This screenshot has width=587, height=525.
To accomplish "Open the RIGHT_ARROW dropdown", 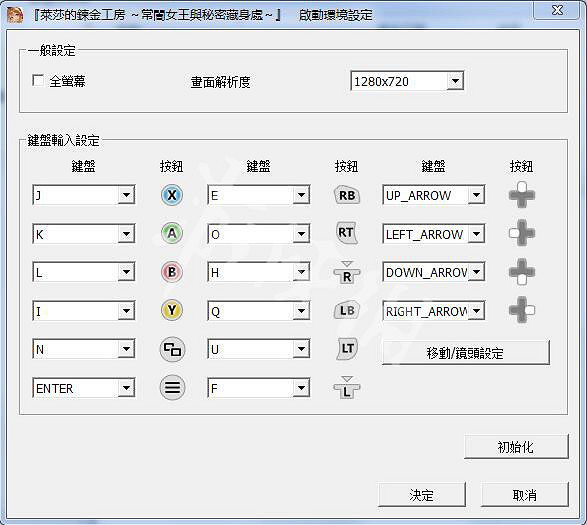I will [x=434, y=311].
